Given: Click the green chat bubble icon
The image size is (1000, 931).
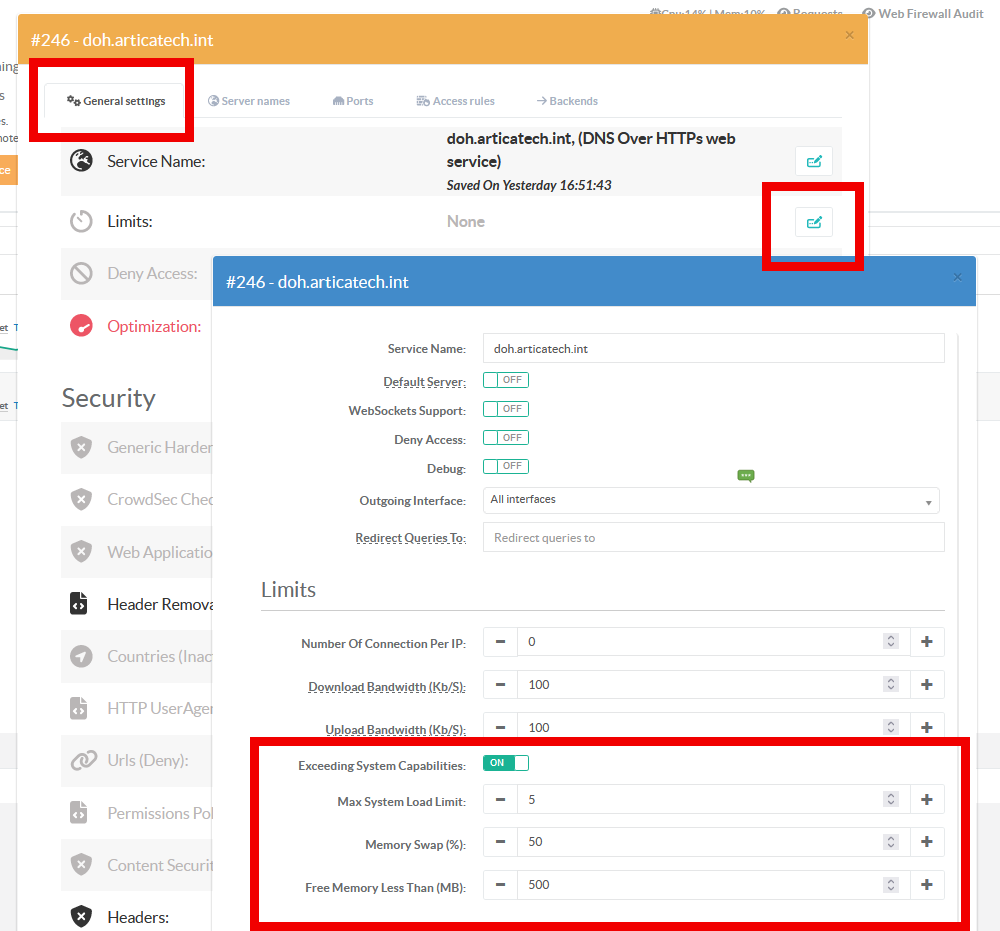Looking at the screenshot, I should click(745, 476).
